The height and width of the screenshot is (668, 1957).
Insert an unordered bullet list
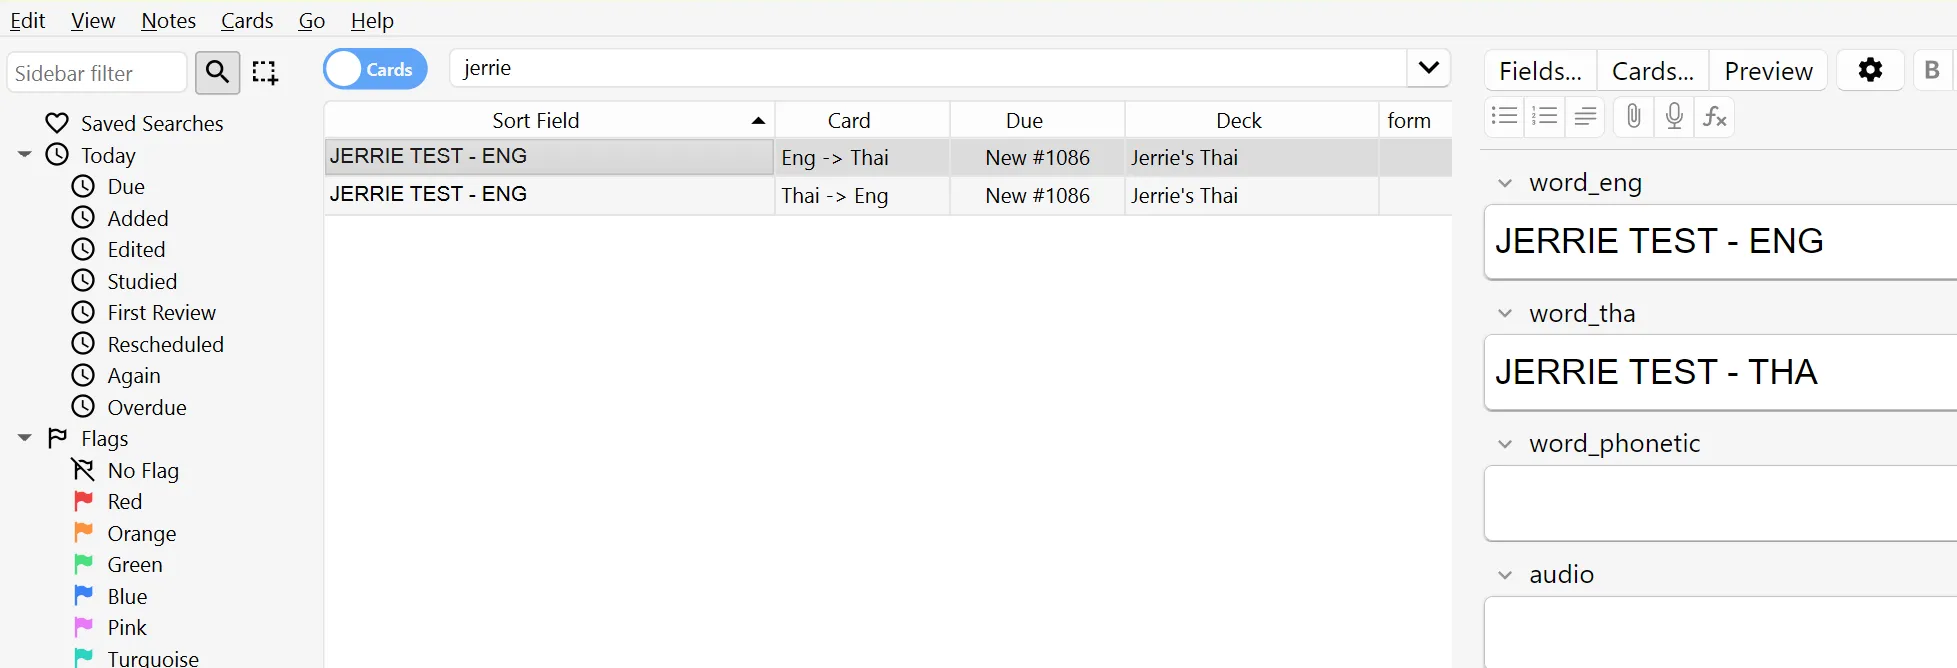[1504, 116]
